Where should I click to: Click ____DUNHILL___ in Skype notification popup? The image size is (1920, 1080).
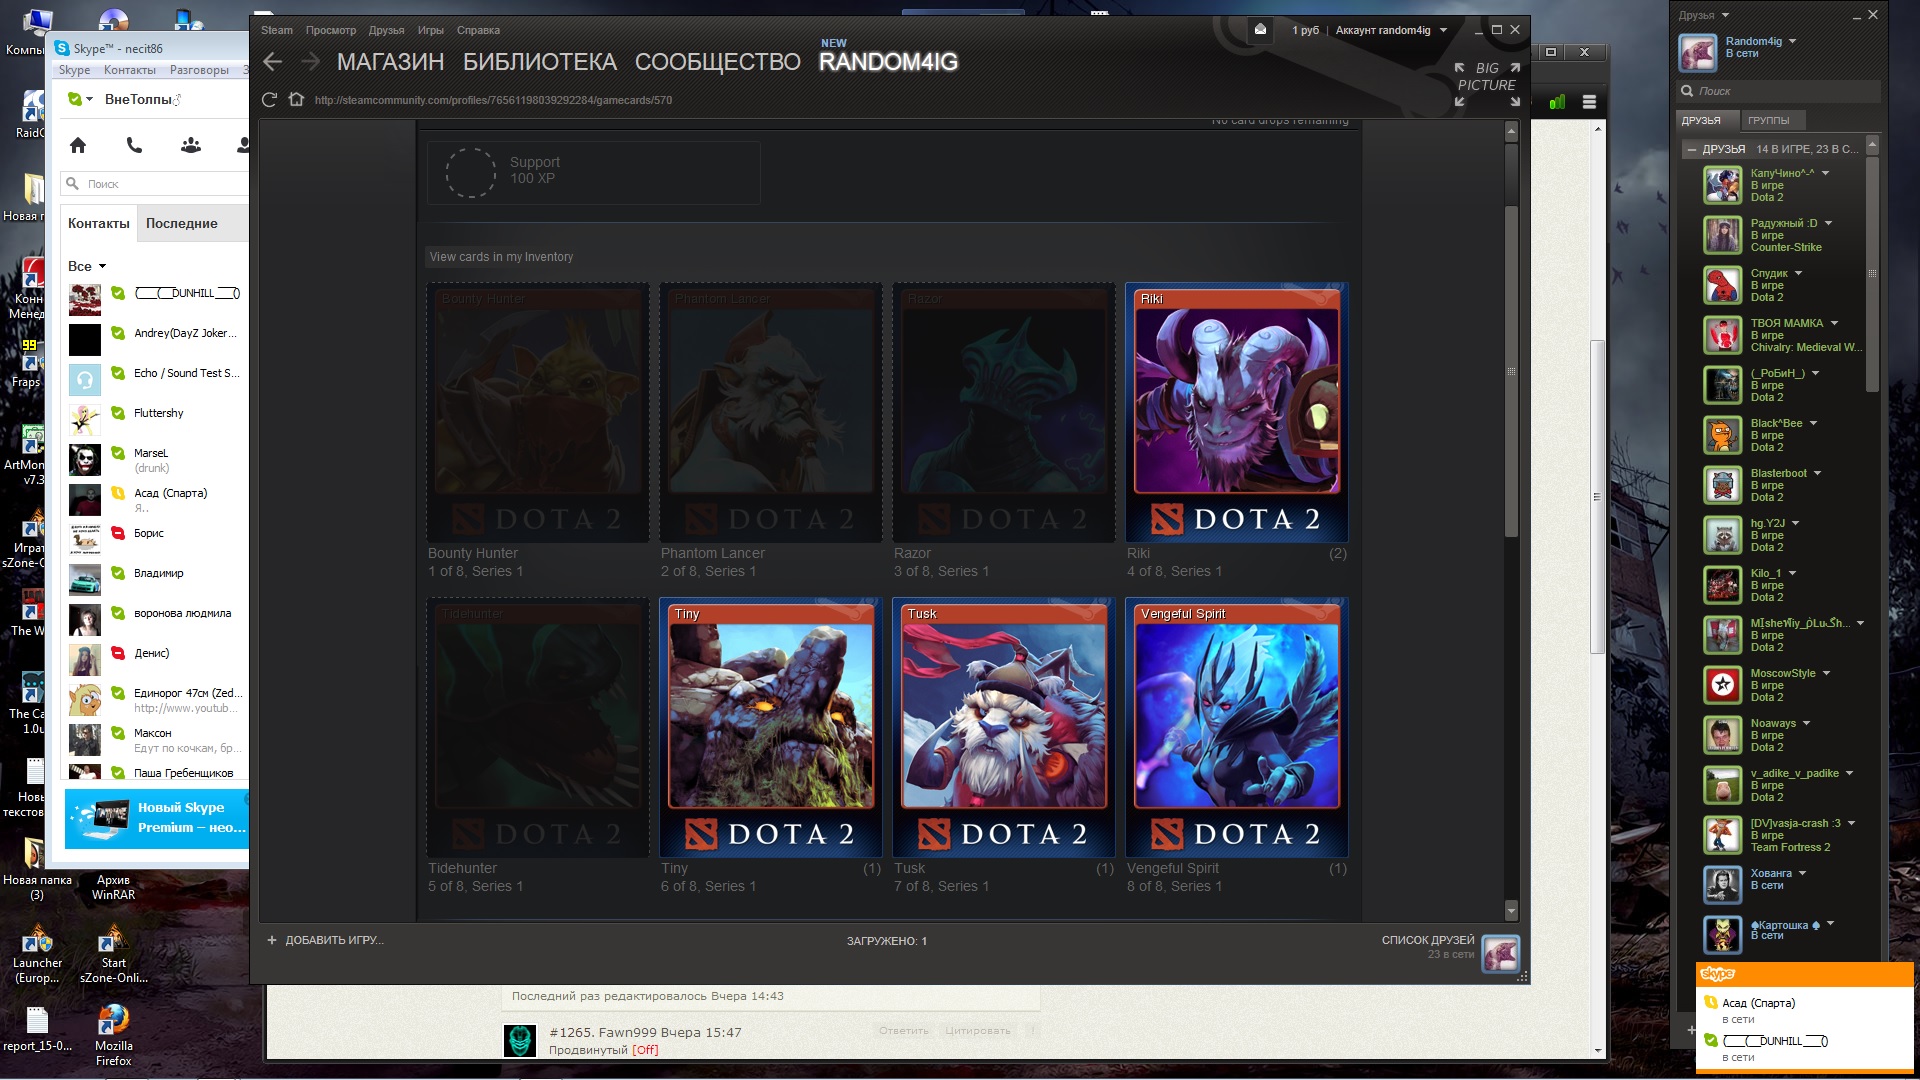tap(1775, 1041)
